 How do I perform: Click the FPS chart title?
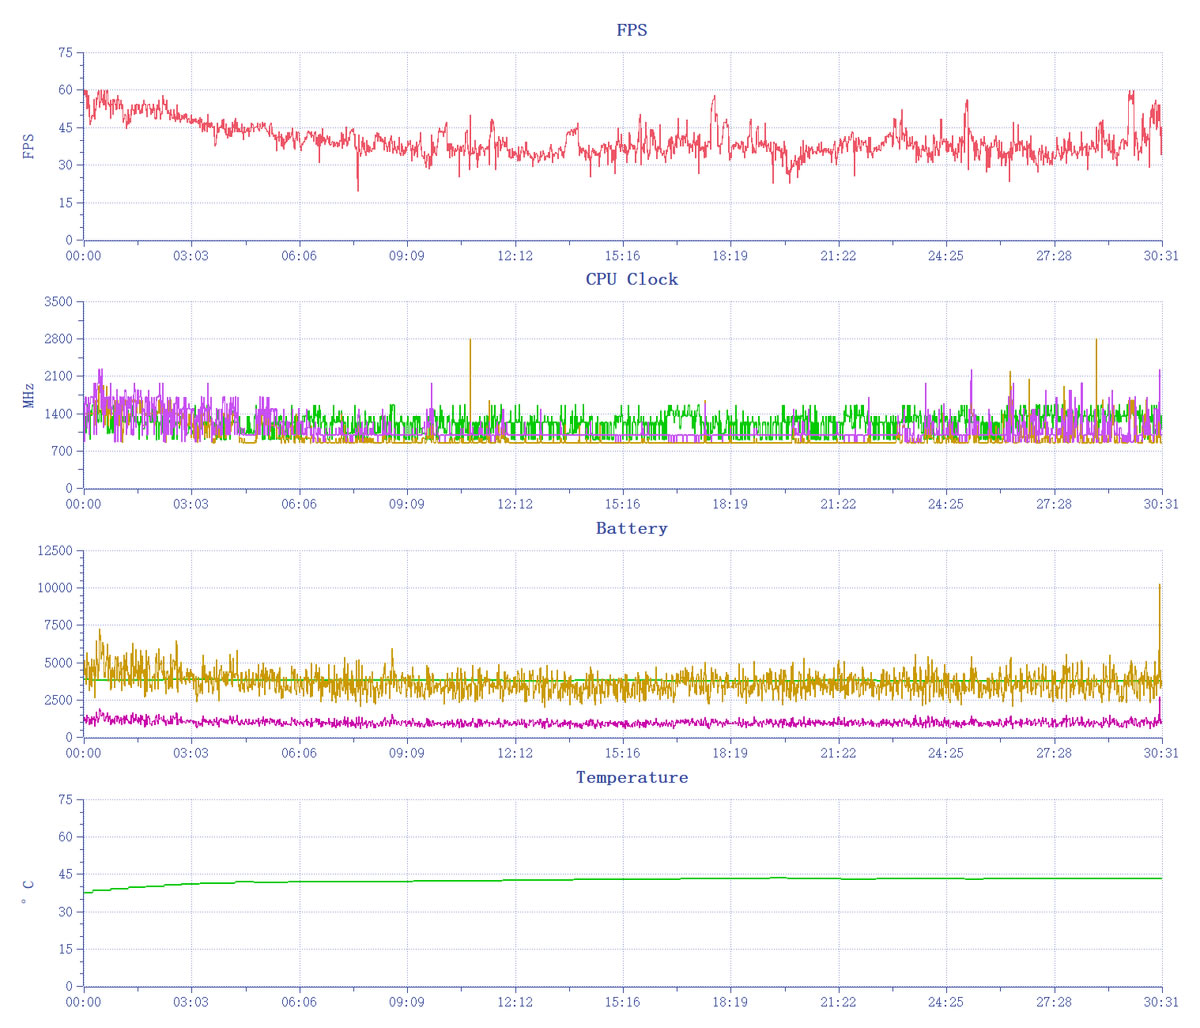pyautogui.click(x=631, y=30)
